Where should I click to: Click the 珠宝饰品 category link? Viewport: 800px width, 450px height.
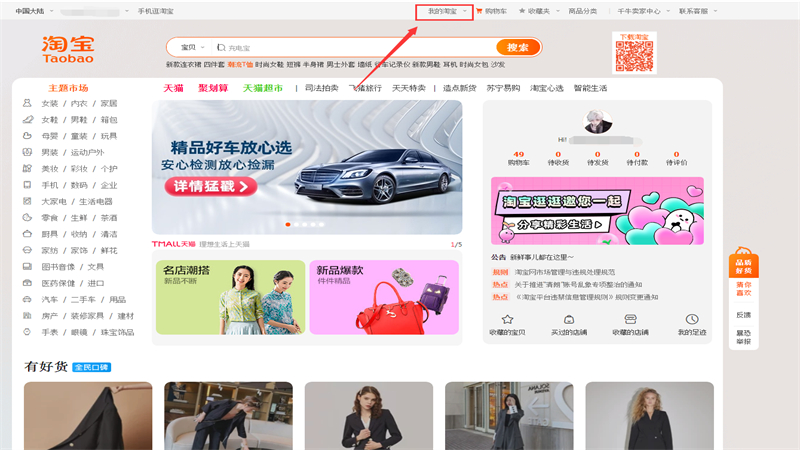coord(117,332)
